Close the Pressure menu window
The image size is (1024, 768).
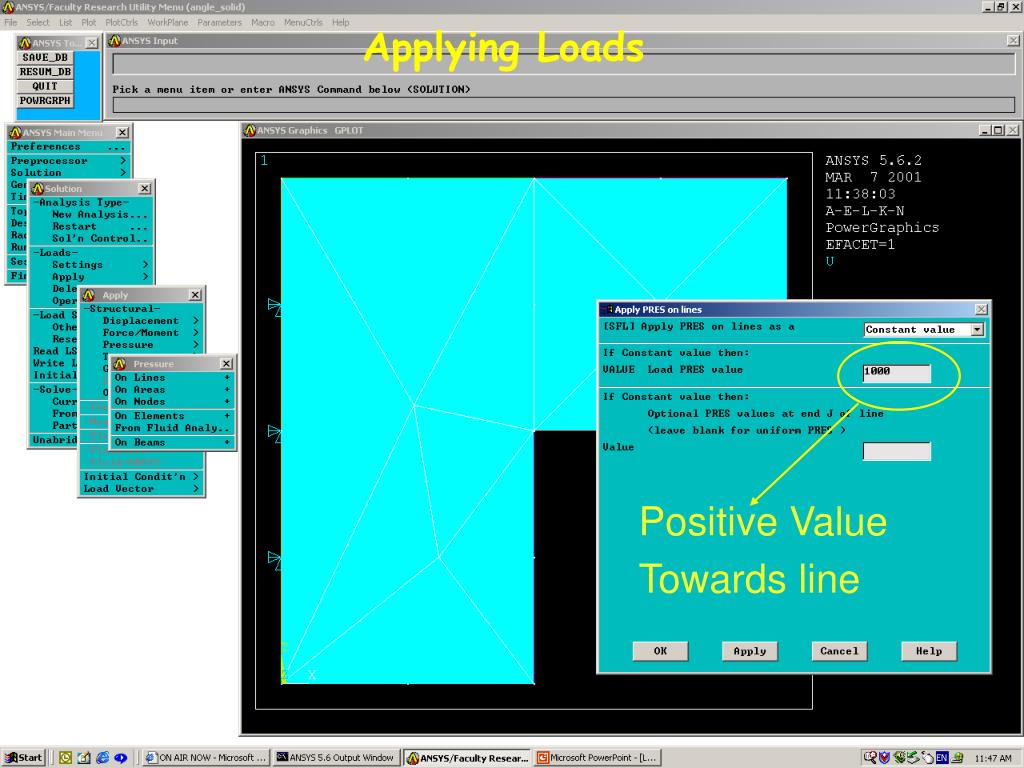pyautogui.click(x=226, y=364)
